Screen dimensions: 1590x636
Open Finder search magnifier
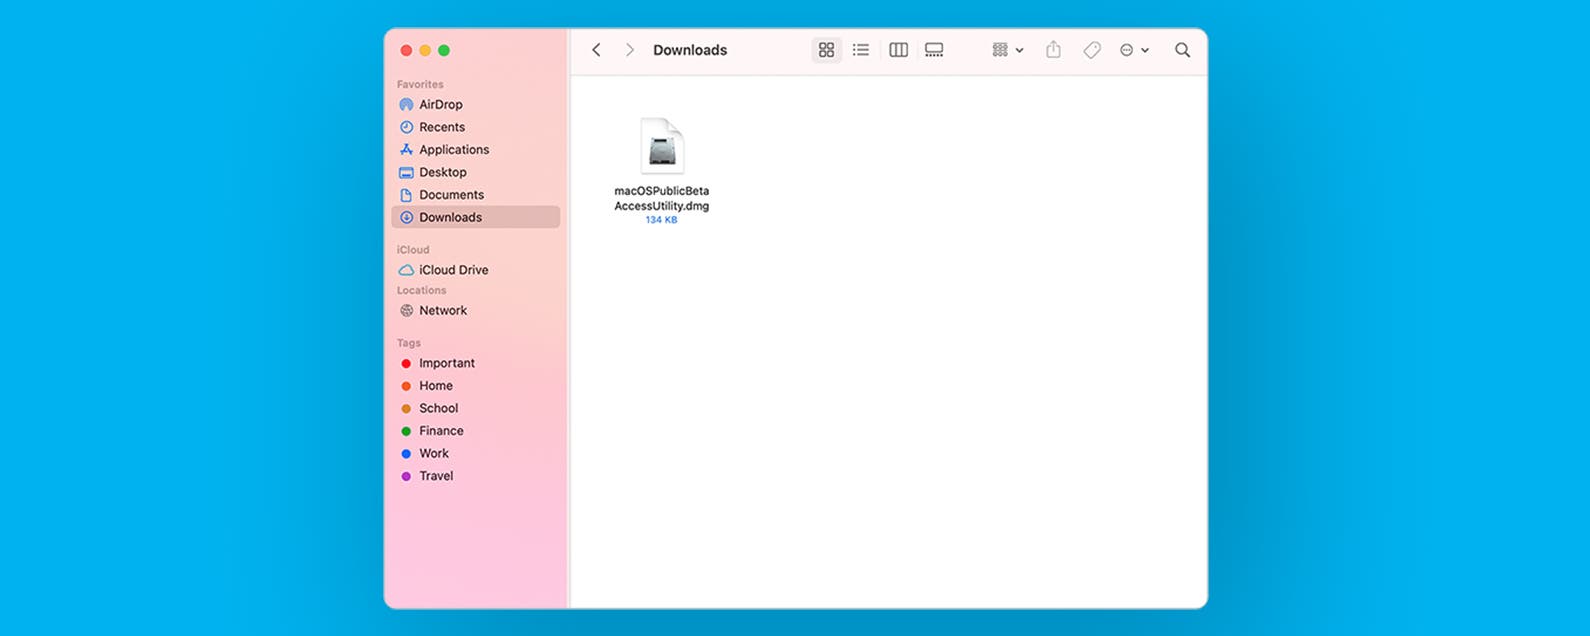[x=1182, y=50]
